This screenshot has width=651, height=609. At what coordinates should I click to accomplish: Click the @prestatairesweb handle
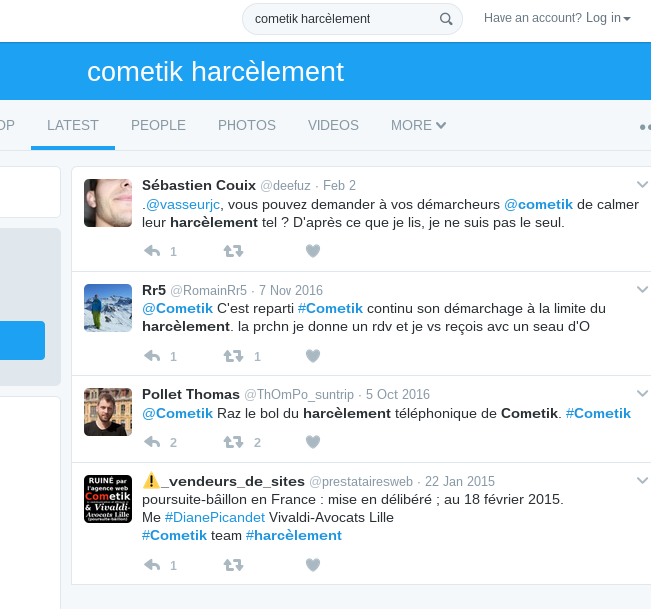click(361, 481)
